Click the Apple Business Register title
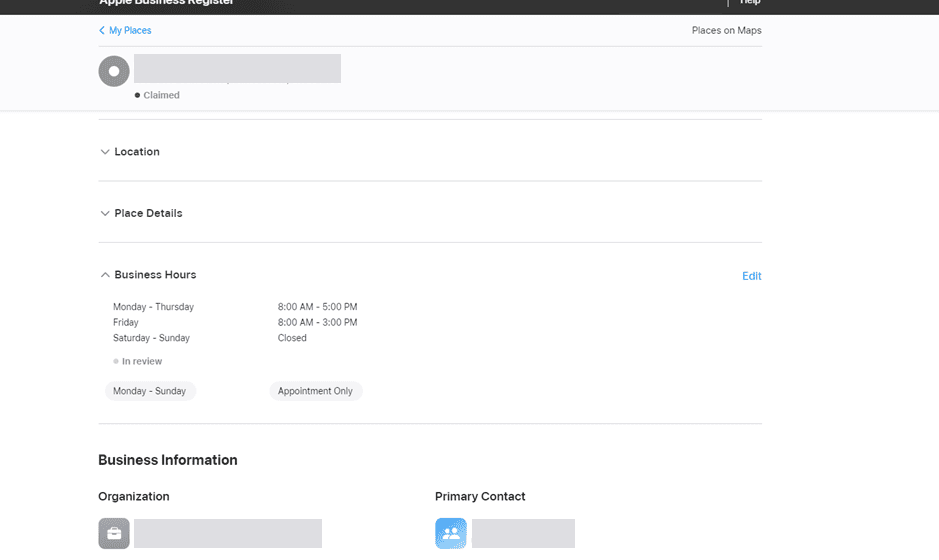 click(166, 3)
